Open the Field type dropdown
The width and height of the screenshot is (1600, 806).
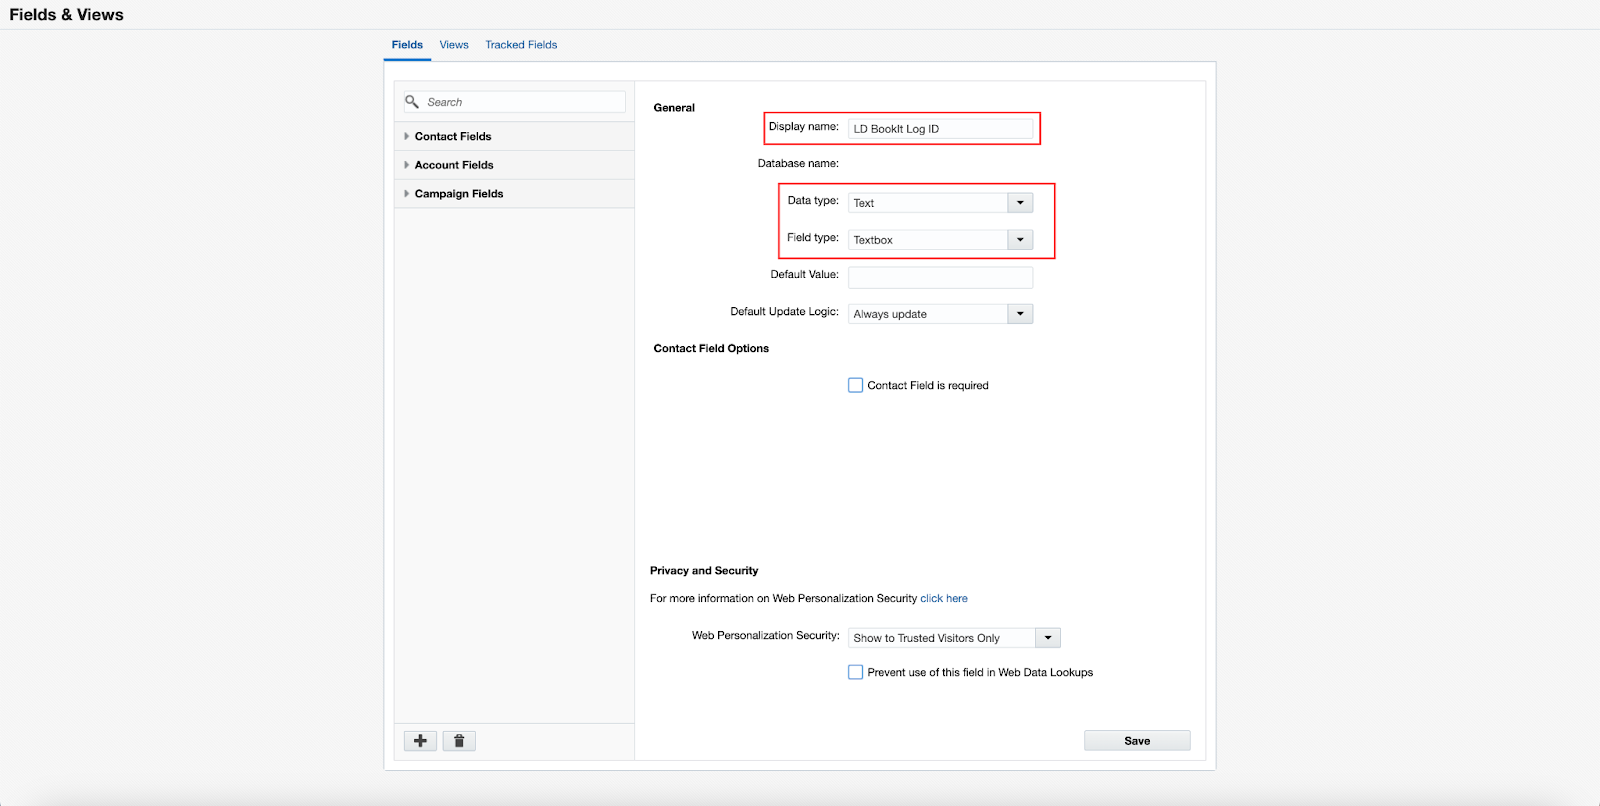[1019, 240]
